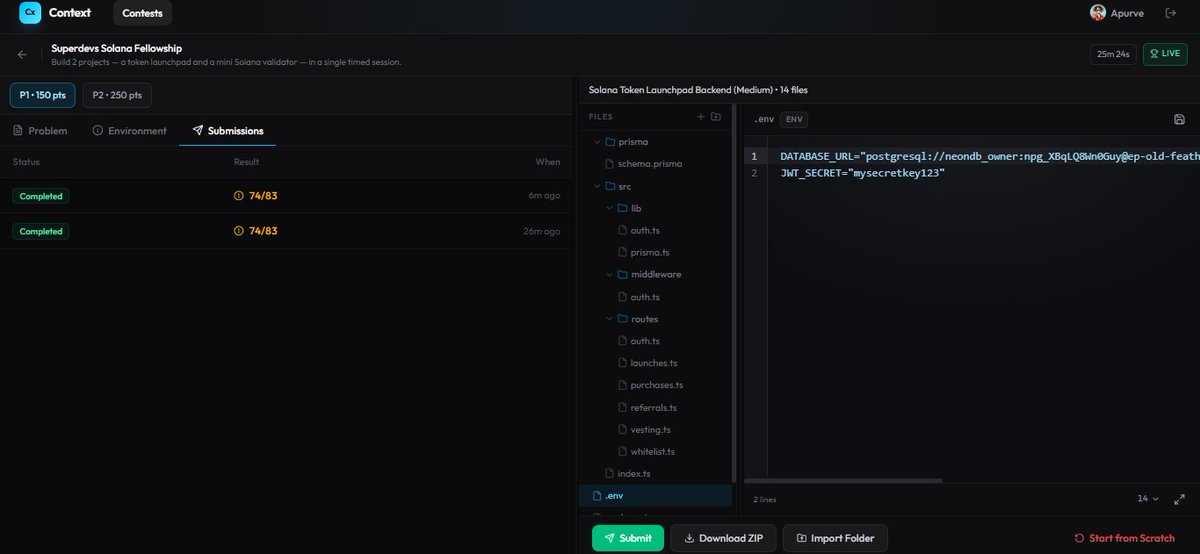1200x554 pixels.
Task: Expand the editor to fullscreen
Action: point(1179,498)
